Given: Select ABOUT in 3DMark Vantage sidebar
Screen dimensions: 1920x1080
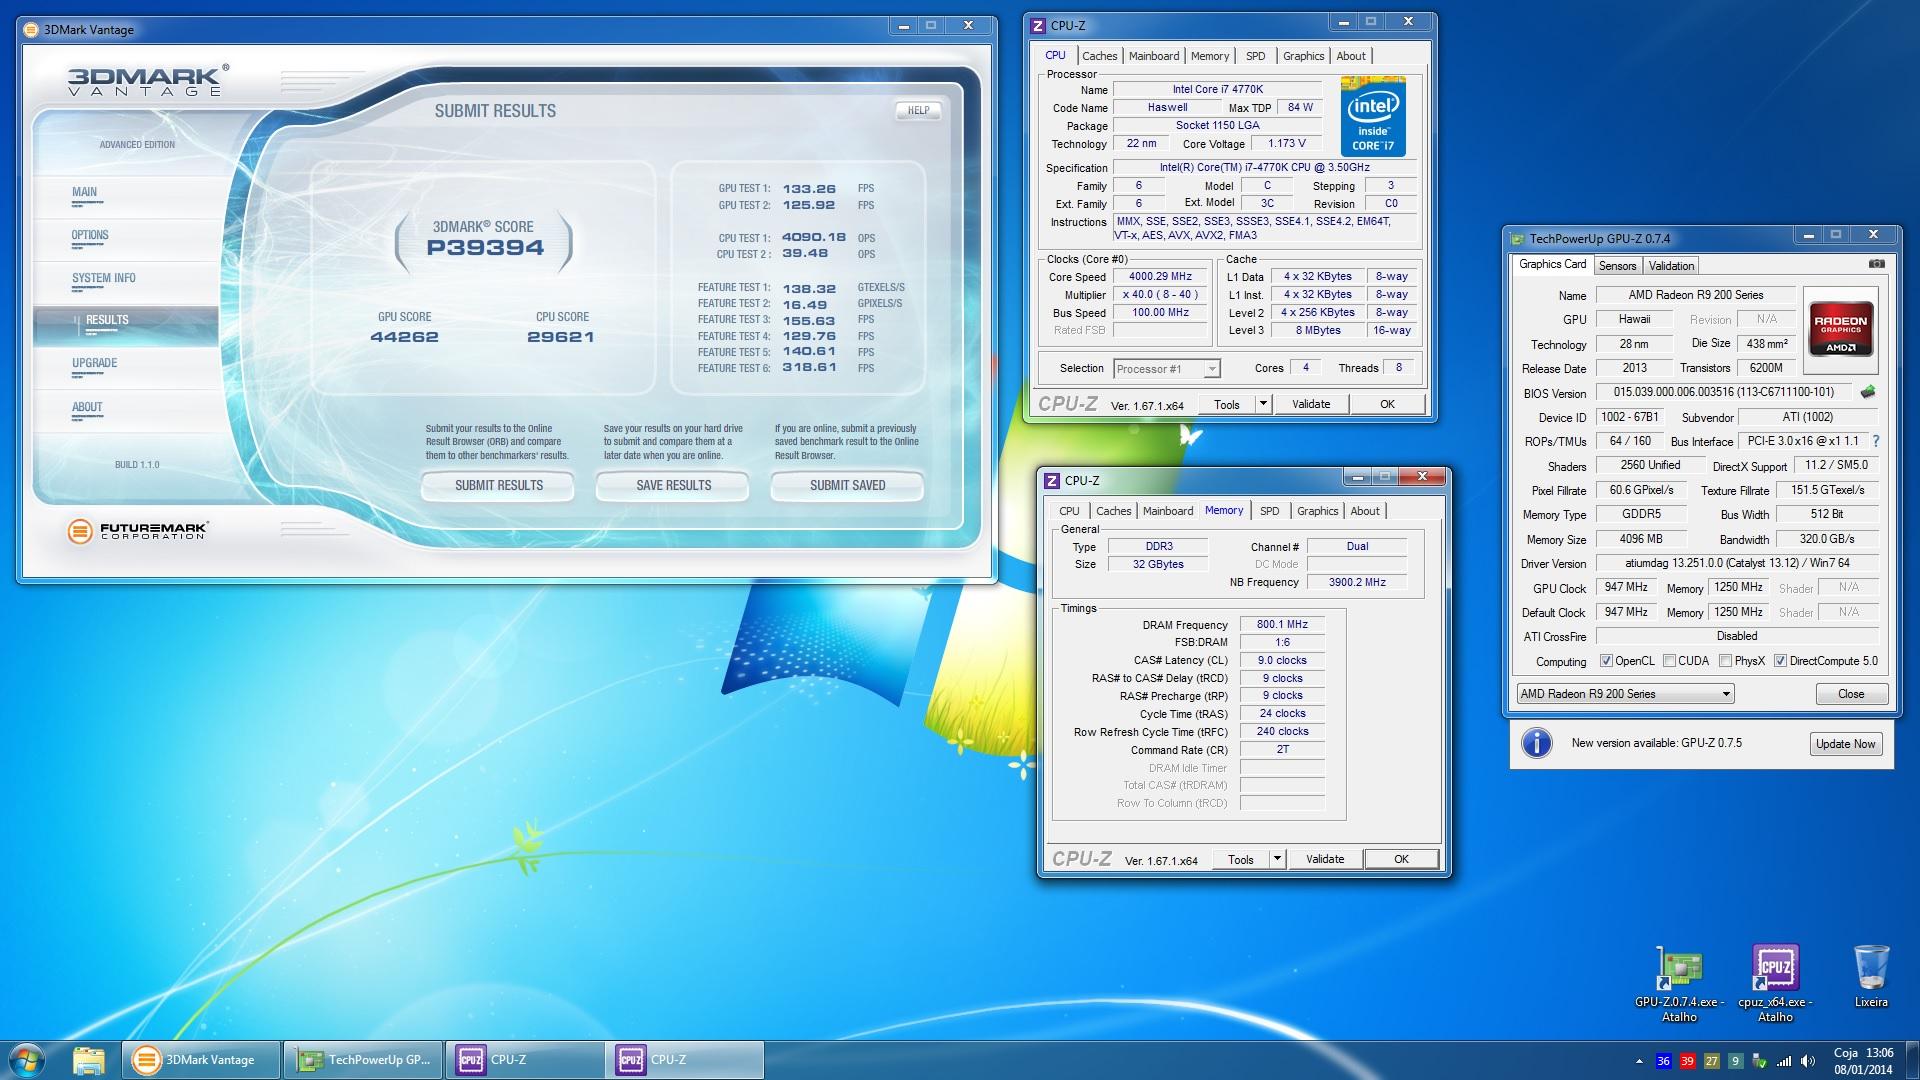Looking at the screenshot, I should pos(87,408).
